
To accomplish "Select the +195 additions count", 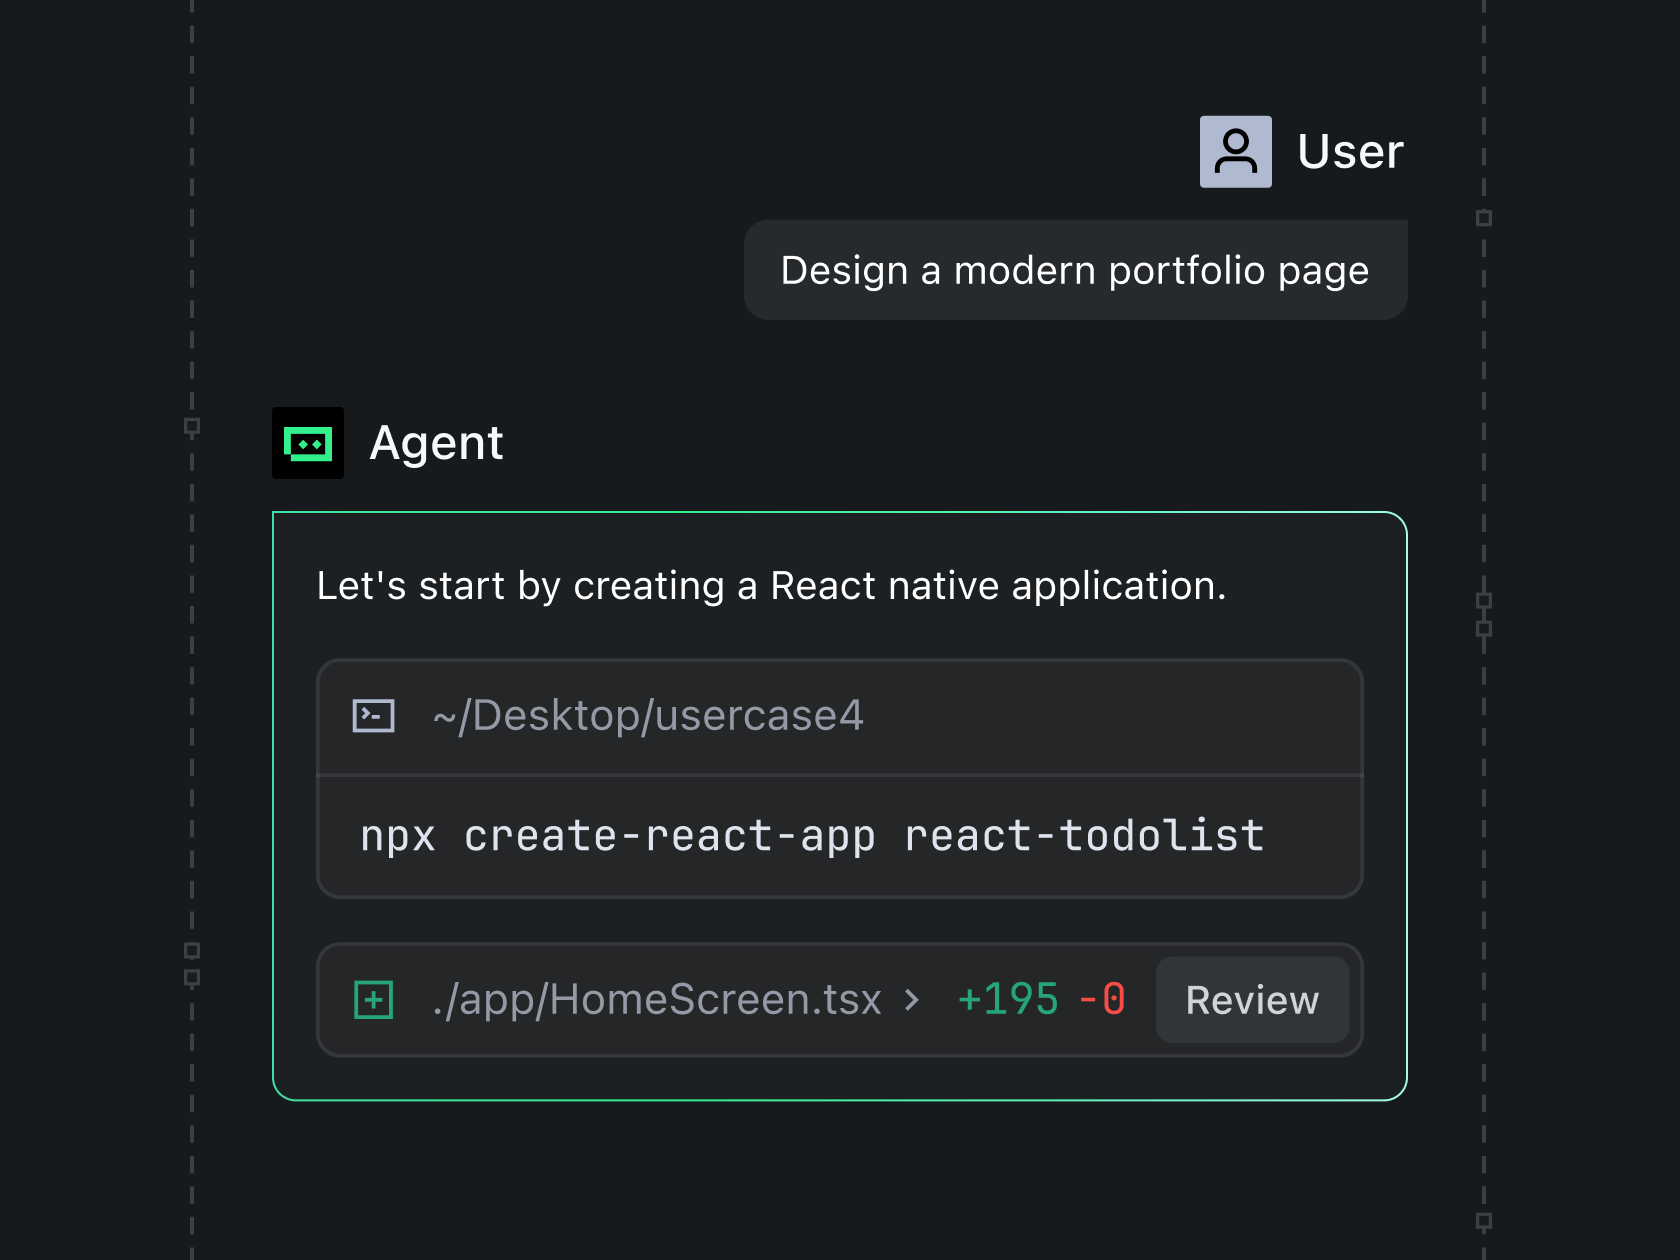I will pos(1008,1000).
